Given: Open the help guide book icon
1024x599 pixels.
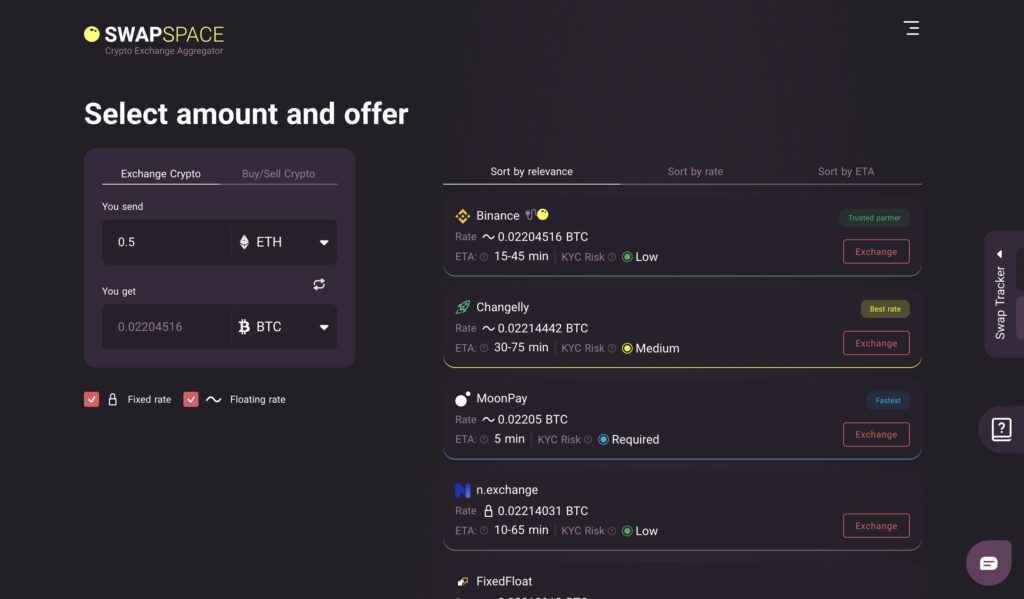Looking at the screenshot, I should 1001,429.
